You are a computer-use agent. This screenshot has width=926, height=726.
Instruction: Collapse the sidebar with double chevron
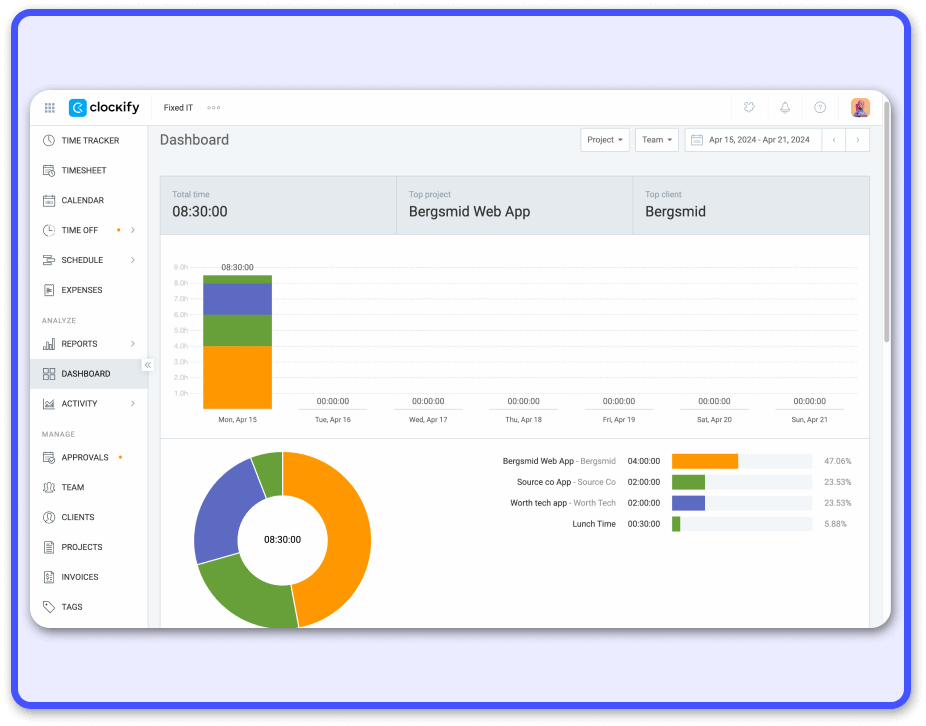[x=148, y=365]
